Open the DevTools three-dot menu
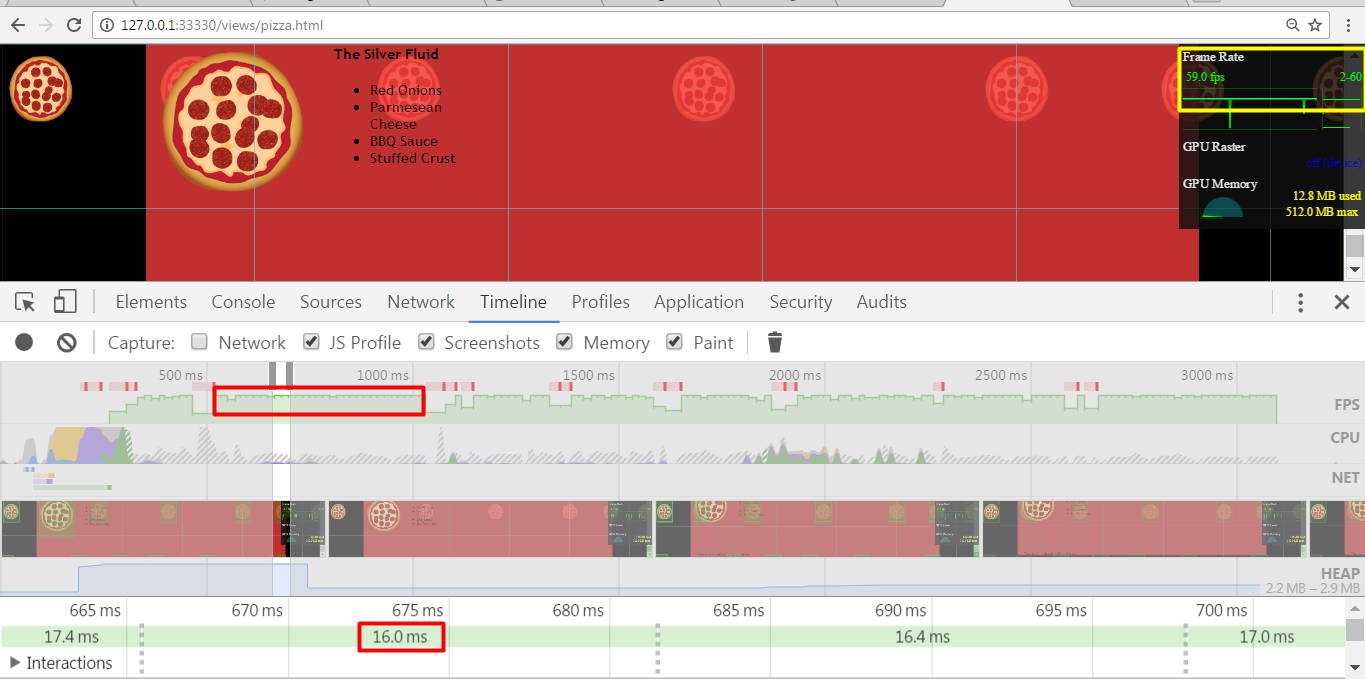 (x=1300, y=302)
